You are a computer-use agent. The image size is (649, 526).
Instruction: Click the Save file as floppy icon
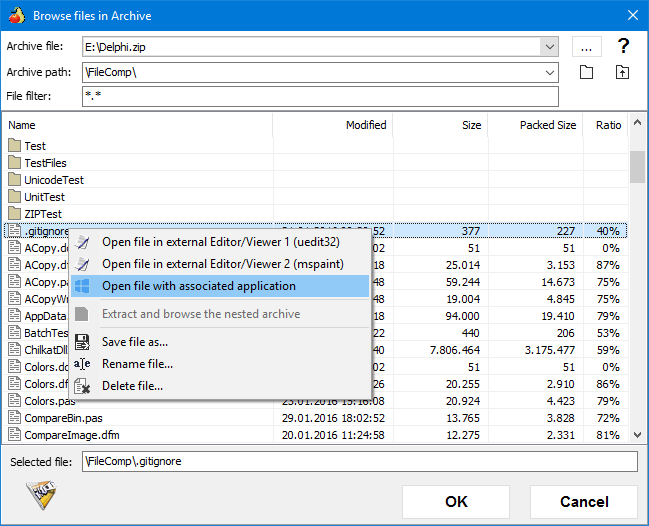tap(83, 342)
